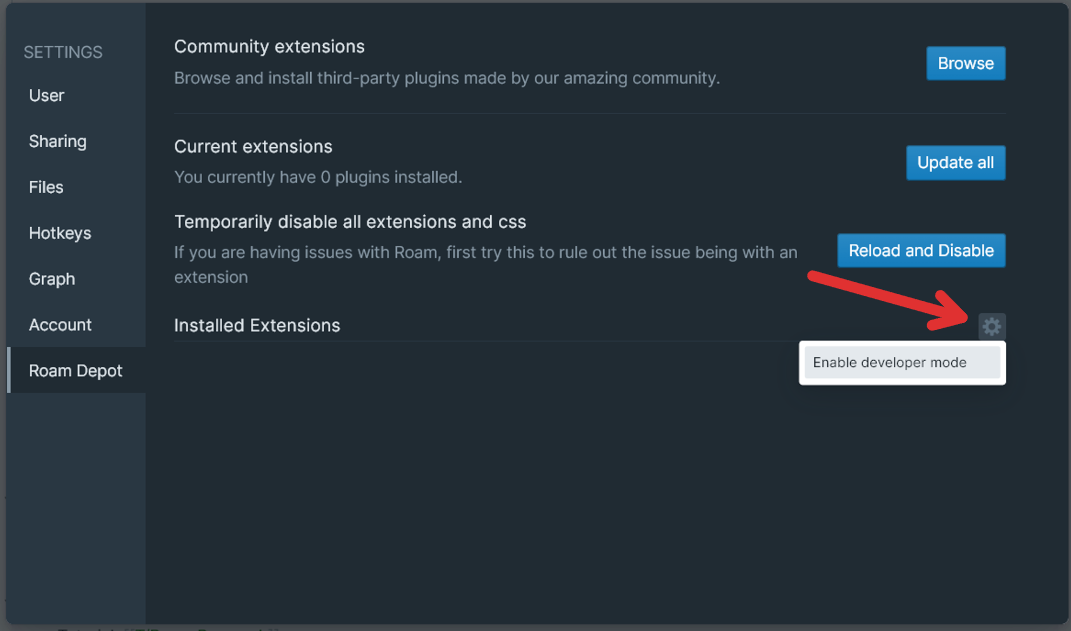Viewport: 1071px width, 631px height.
Task: Hit the Reload and Disable button
Action: [x=921, y=251]
